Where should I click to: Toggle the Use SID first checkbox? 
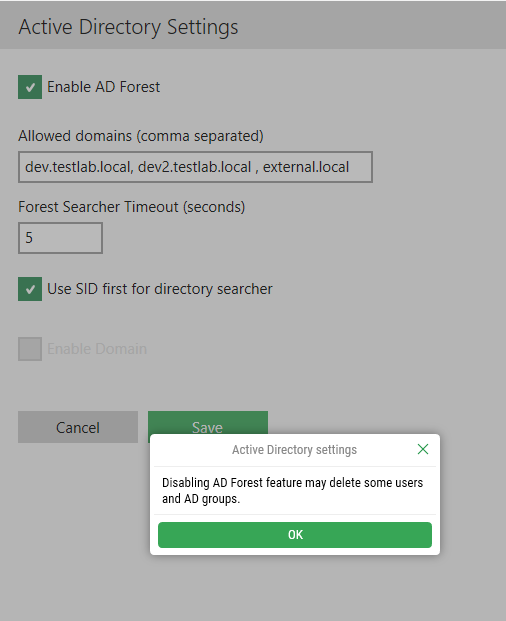click(30, 289)
